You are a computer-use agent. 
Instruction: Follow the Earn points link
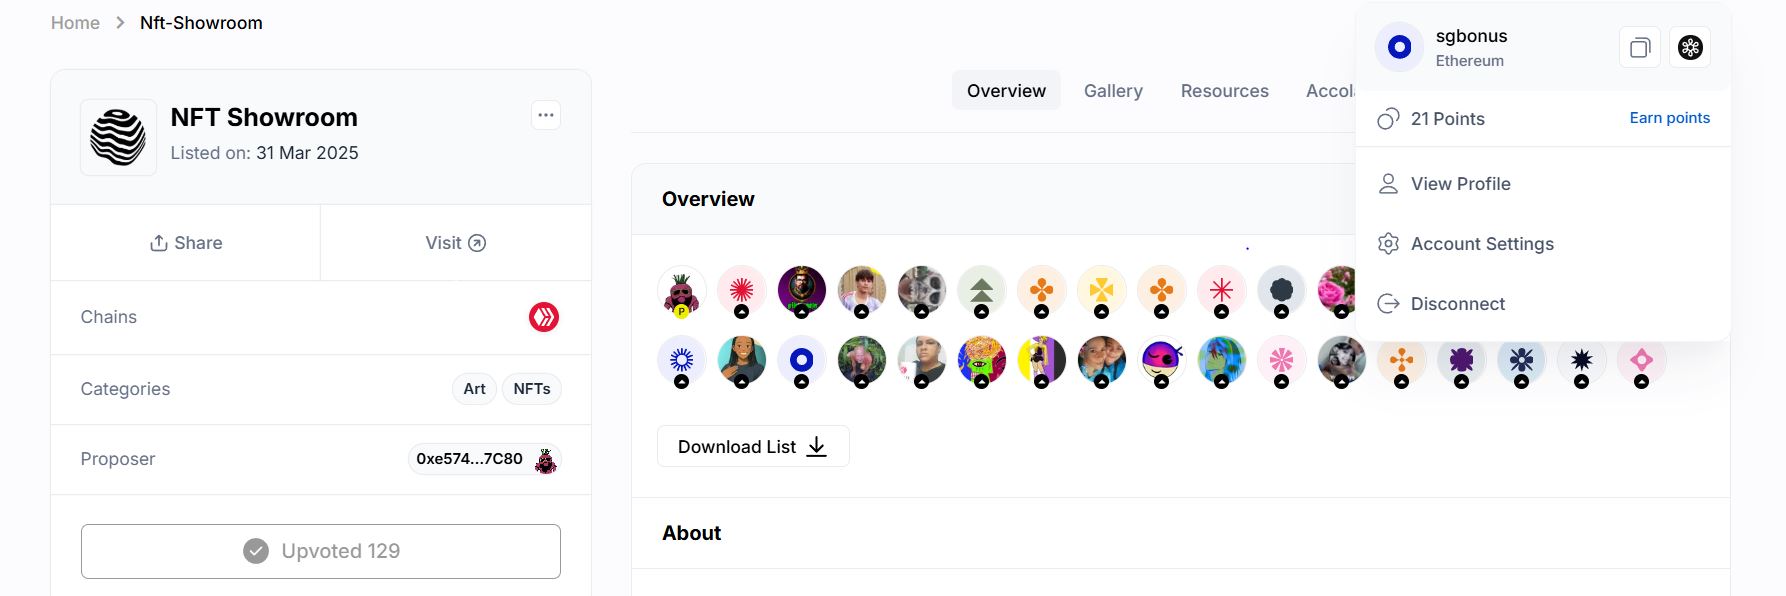1669,118
